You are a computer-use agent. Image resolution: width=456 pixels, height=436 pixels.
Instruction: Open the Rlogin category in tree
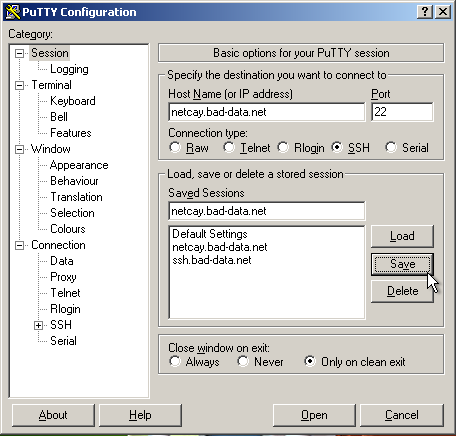(x=65, y=309)
